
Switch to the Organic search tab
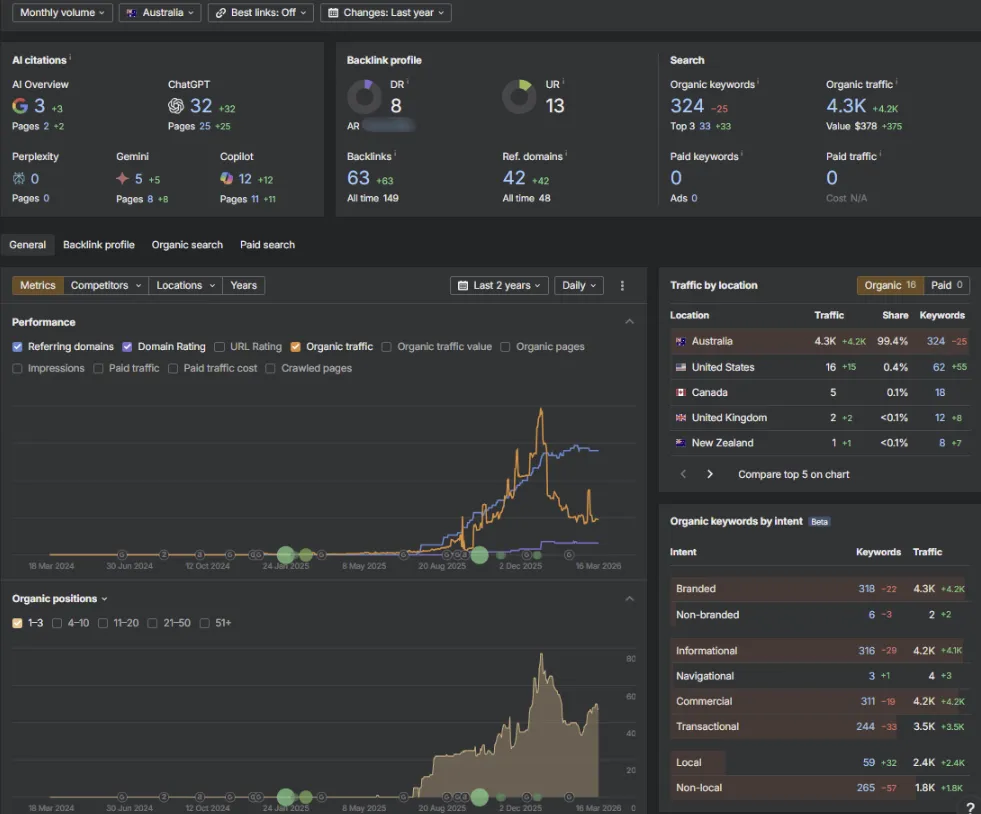click(187, 245)
